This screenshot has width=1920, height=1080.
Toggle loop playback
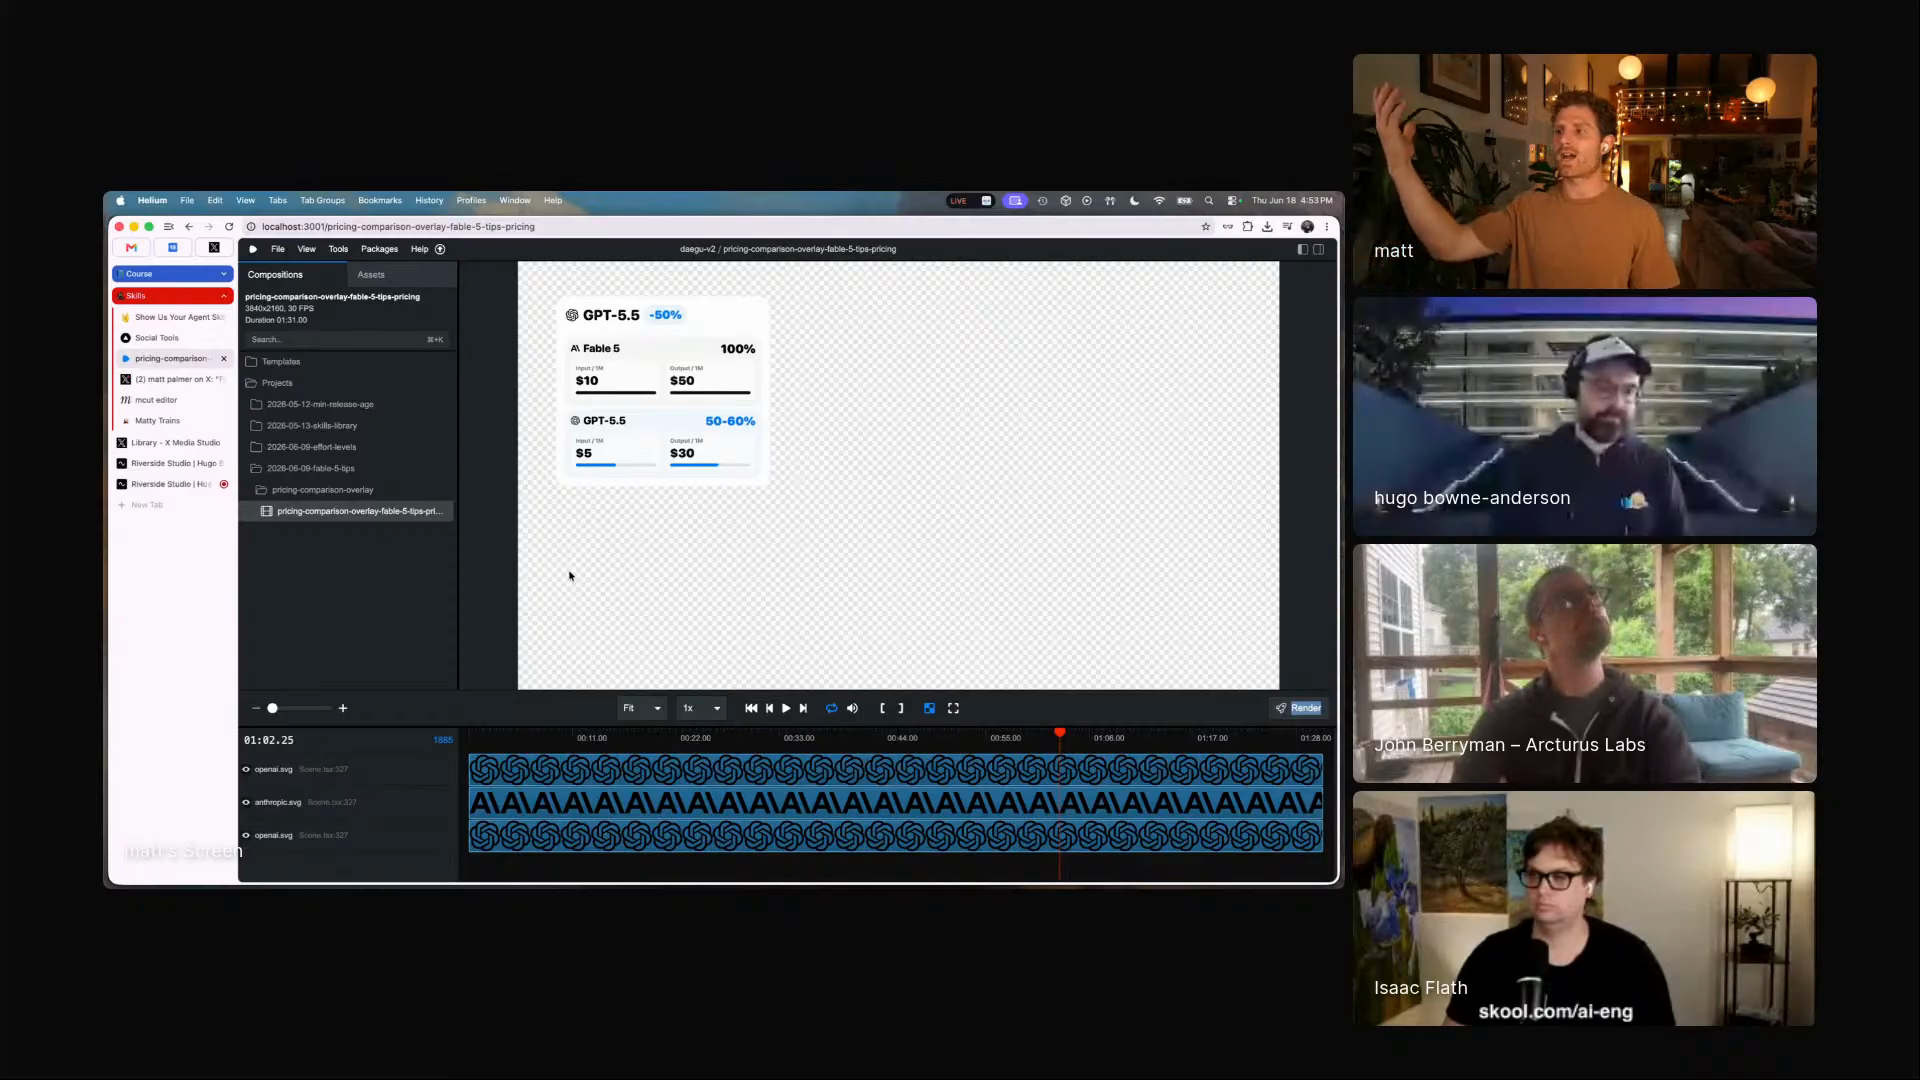point(831,708)
